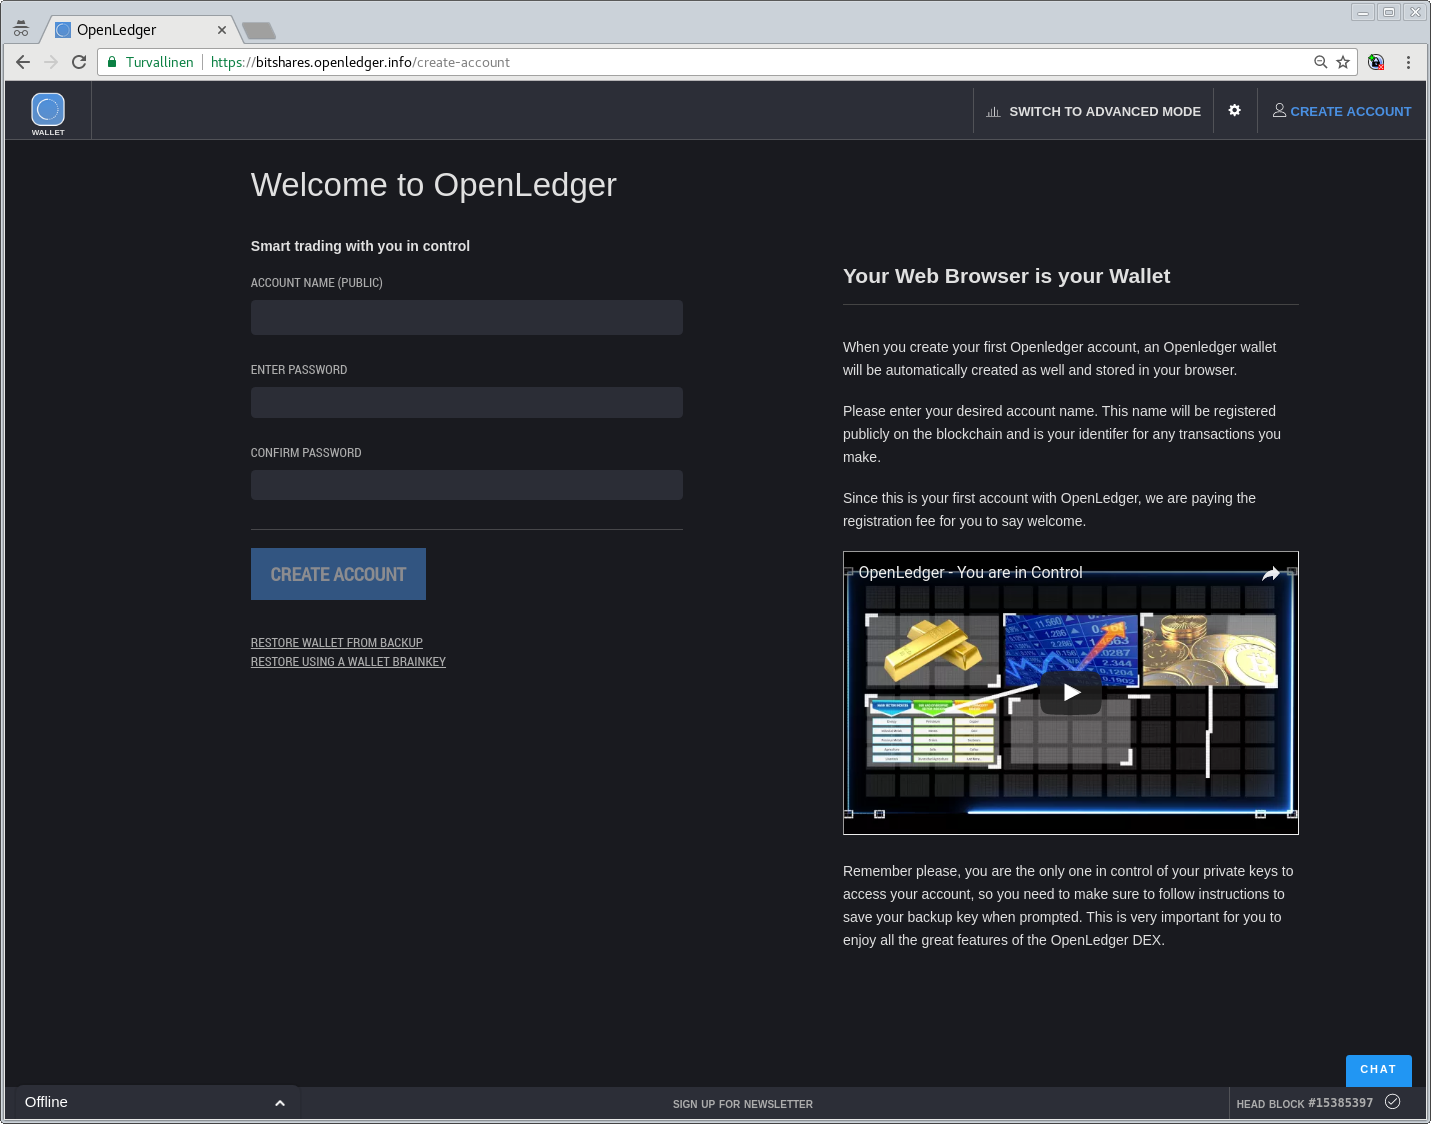Open the Chat button

(1378, 1070)
